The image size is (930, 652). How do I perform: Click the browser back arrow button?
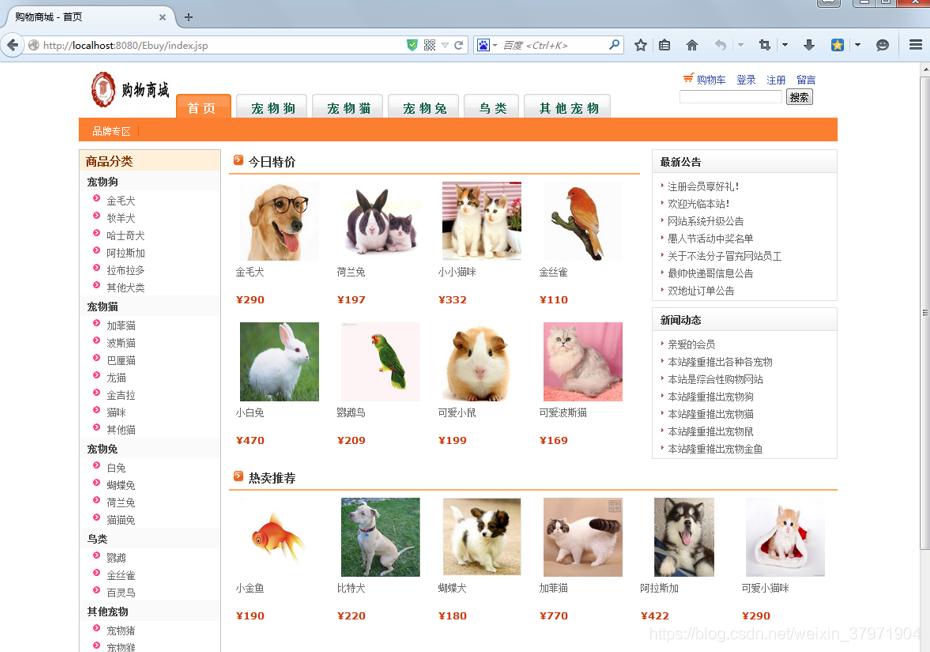point(12,45)
